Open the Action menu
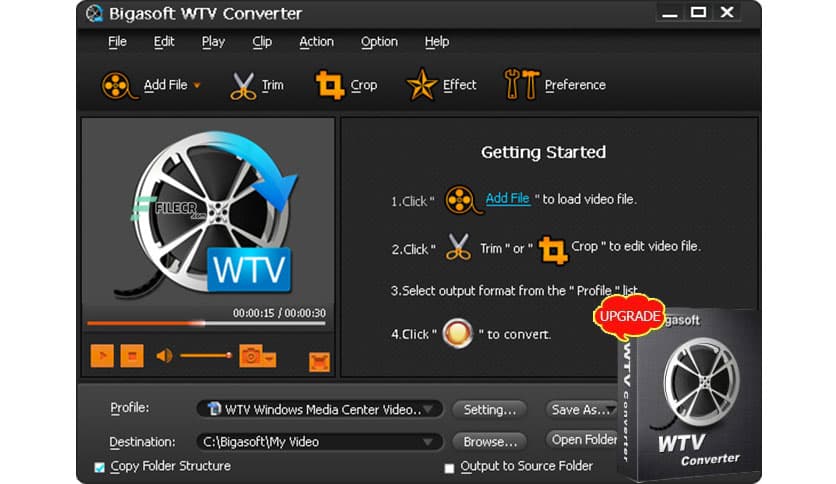 [316, 42]
